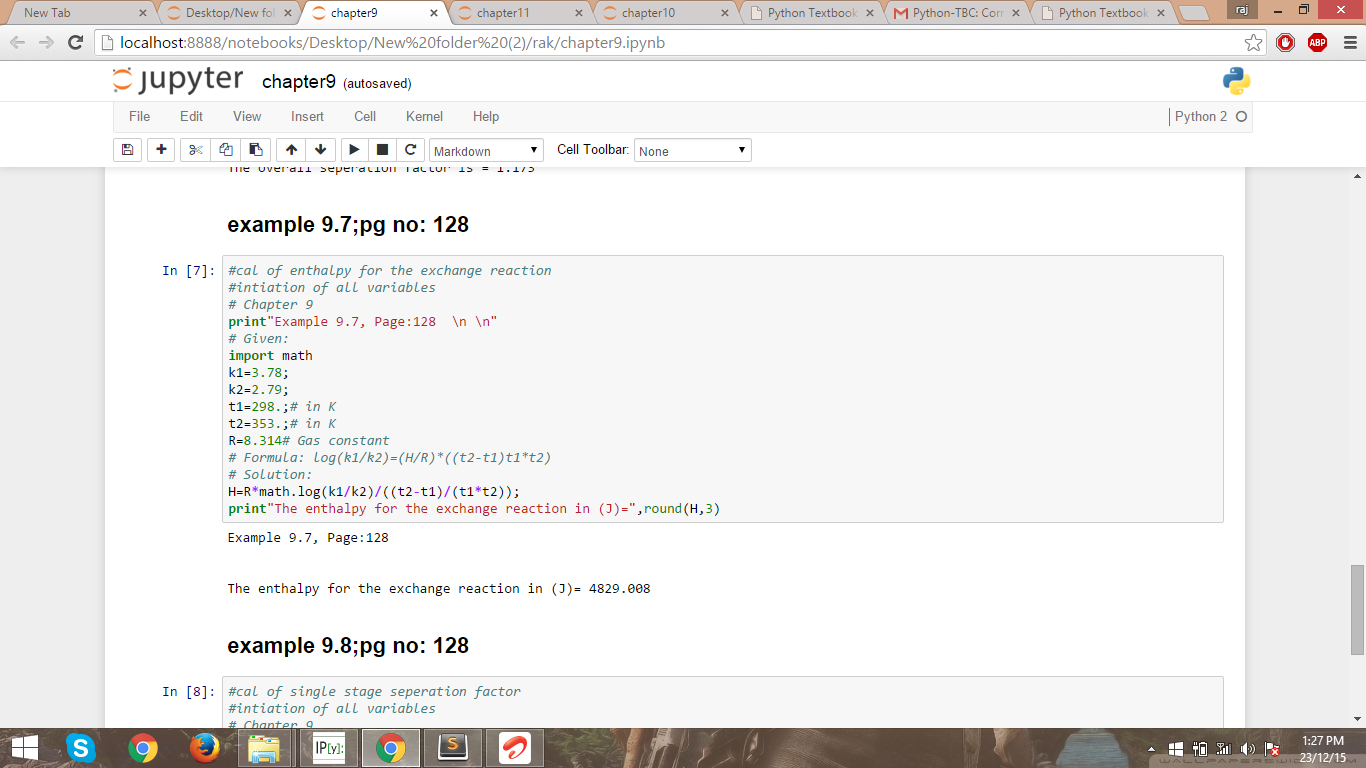Launch Skype from the taskbar
1366x768 pixels.
point(80,748)
